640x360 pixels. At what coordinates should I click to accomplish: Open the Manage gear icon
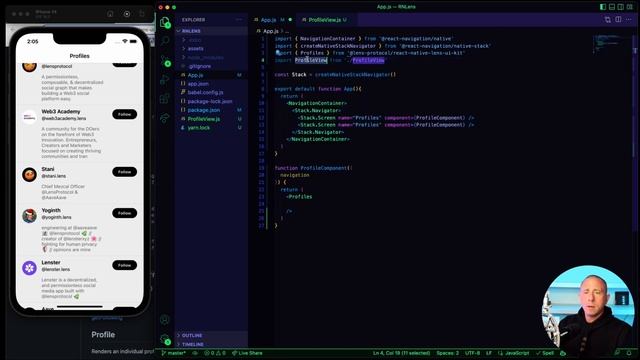click(x=165, y=339)
